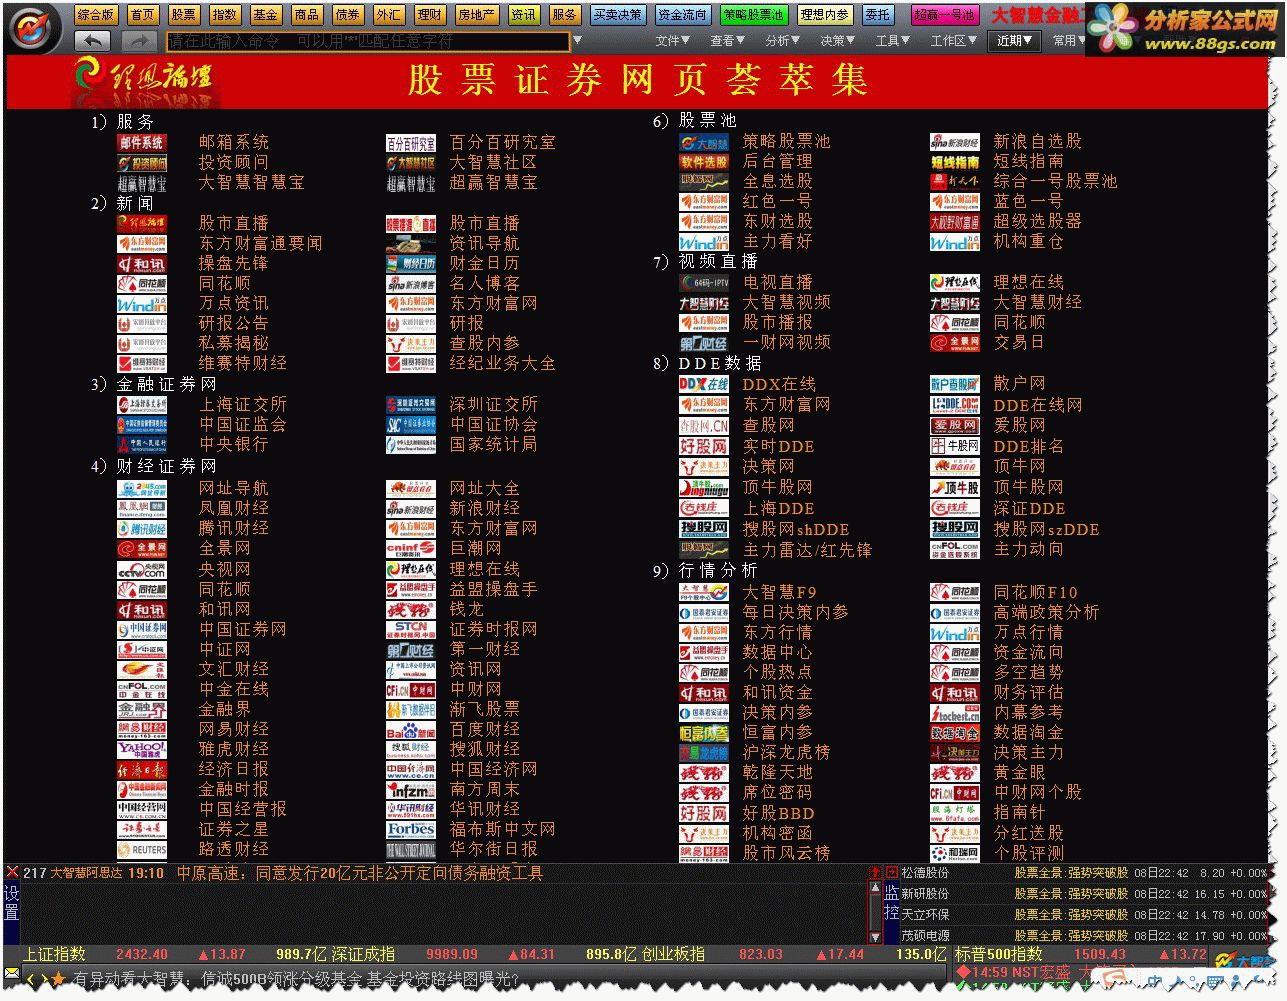Switch to the 综合版 tab

[x=96, y=15]
